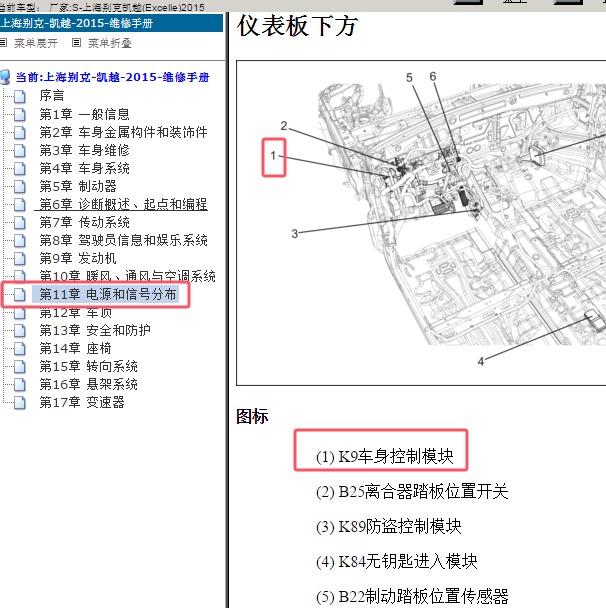
Task: Click the 仪表板下方 page heading
Action: point(297,26)
